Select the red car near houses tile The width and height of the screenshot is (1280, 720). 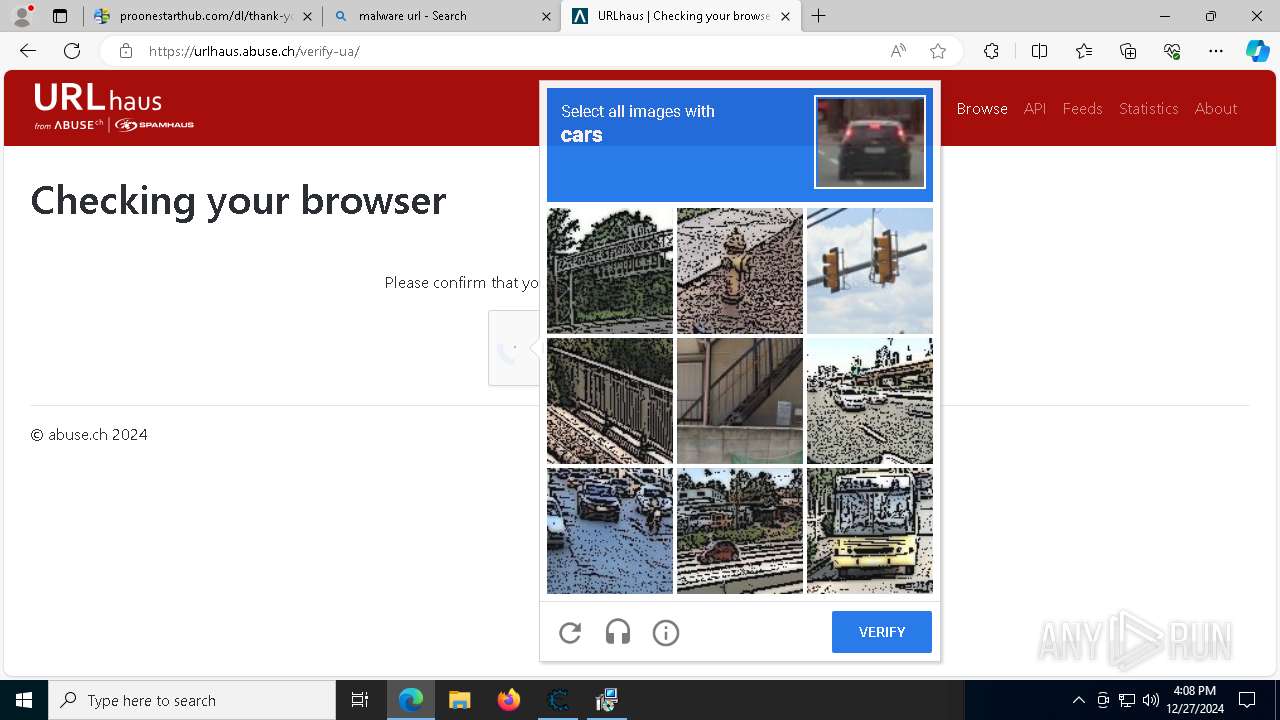pos(740,531)
